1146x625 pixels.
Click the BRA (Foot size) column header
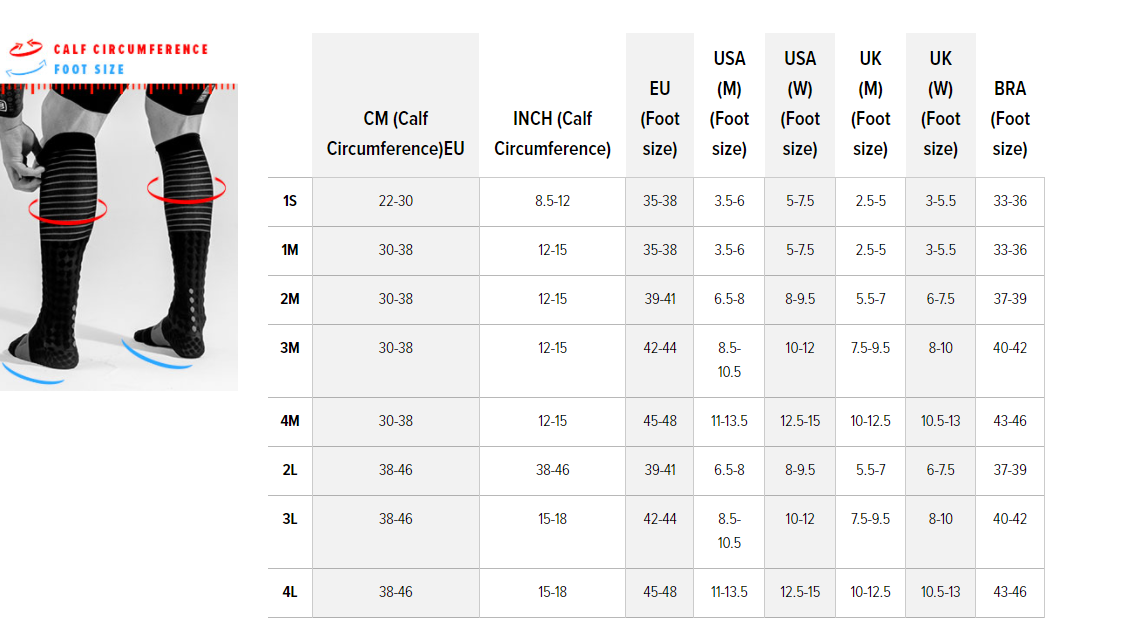pos(1010,118)
